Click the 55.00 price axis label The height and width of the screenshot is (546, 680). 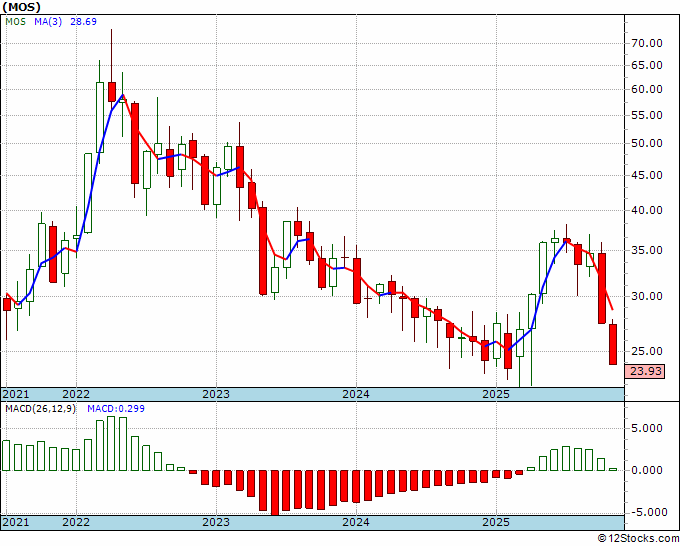(x=647, y=115)
